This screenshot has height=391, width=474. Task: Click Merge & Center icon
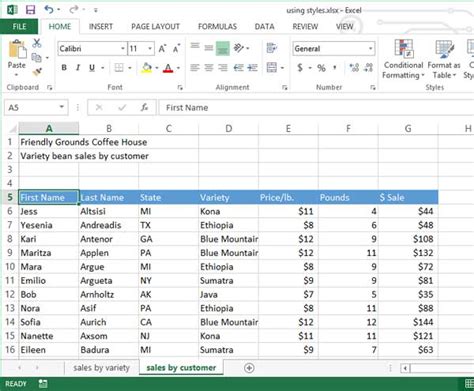pos(272,68)
